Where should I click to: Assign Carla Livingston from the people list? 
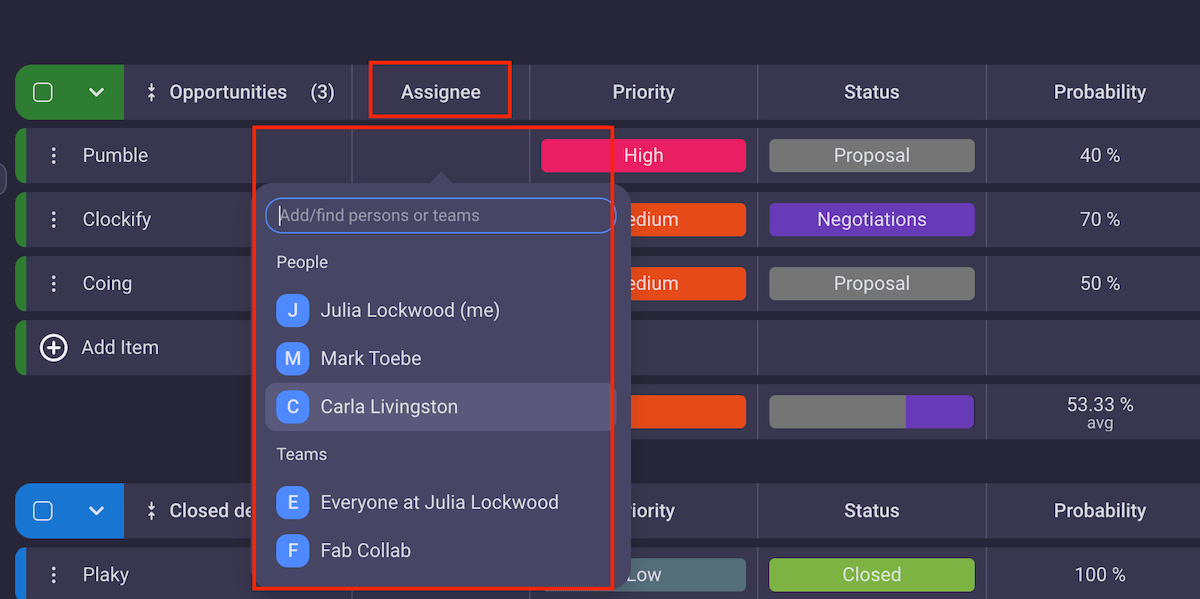(x=389, y=407)
